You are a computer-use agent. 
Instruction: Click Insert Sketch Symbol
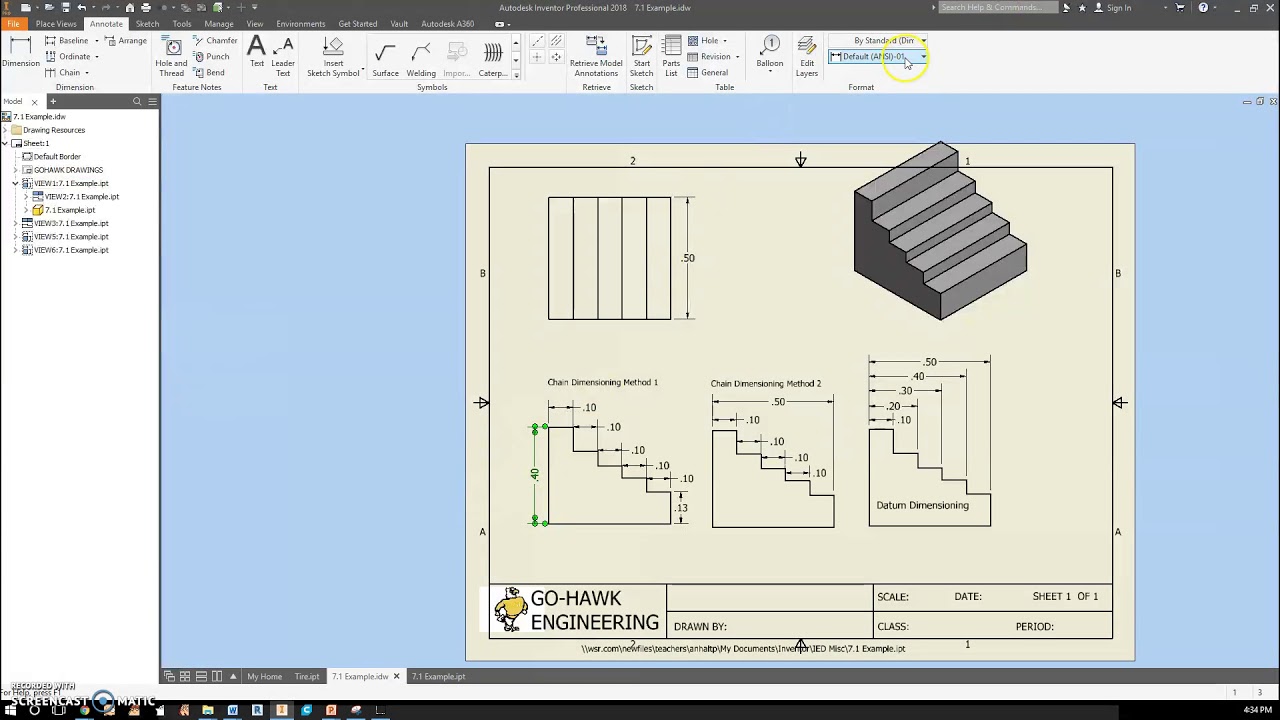pos(333,57)
